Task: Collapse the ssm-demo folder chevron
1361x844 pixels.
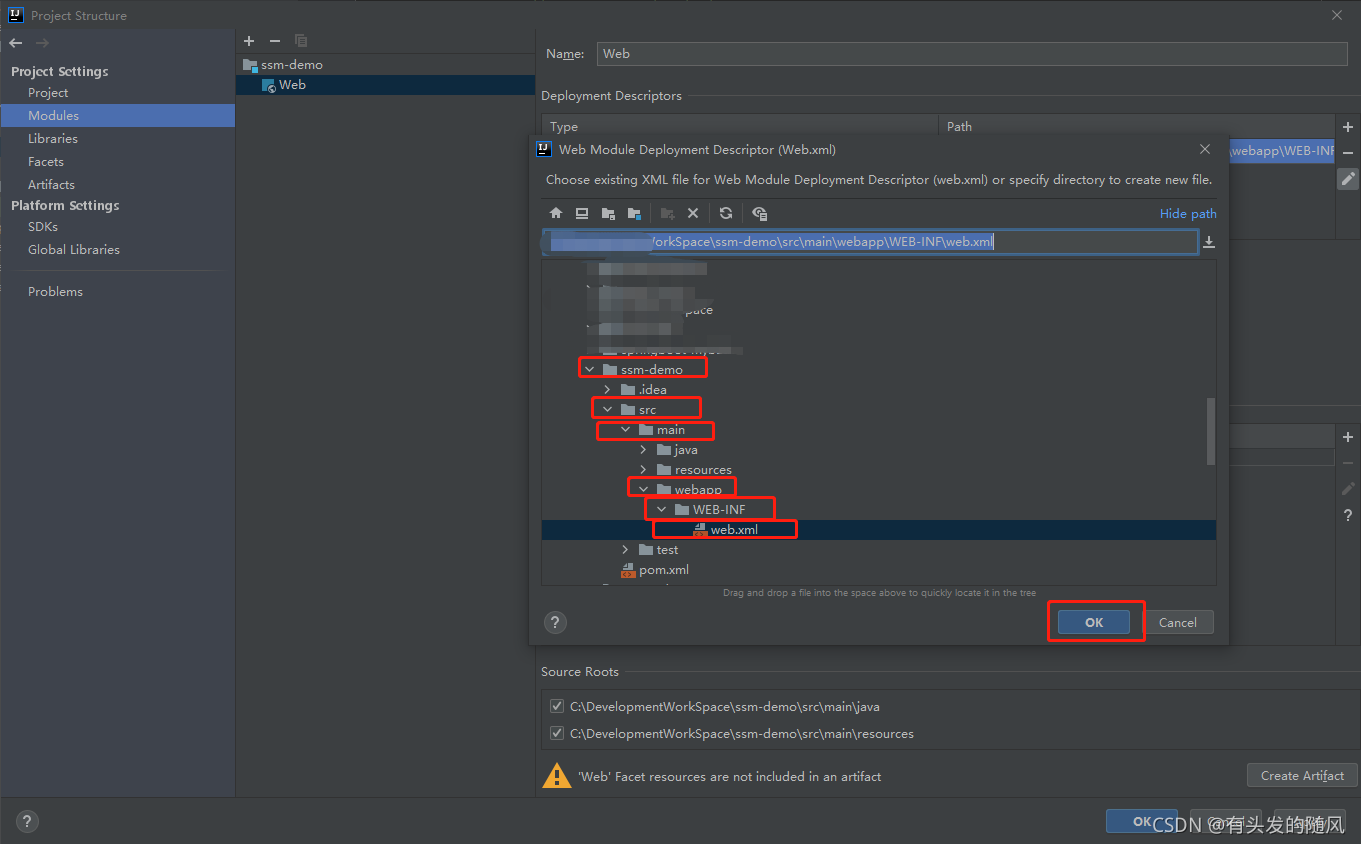Action: [x=590, y=370]
